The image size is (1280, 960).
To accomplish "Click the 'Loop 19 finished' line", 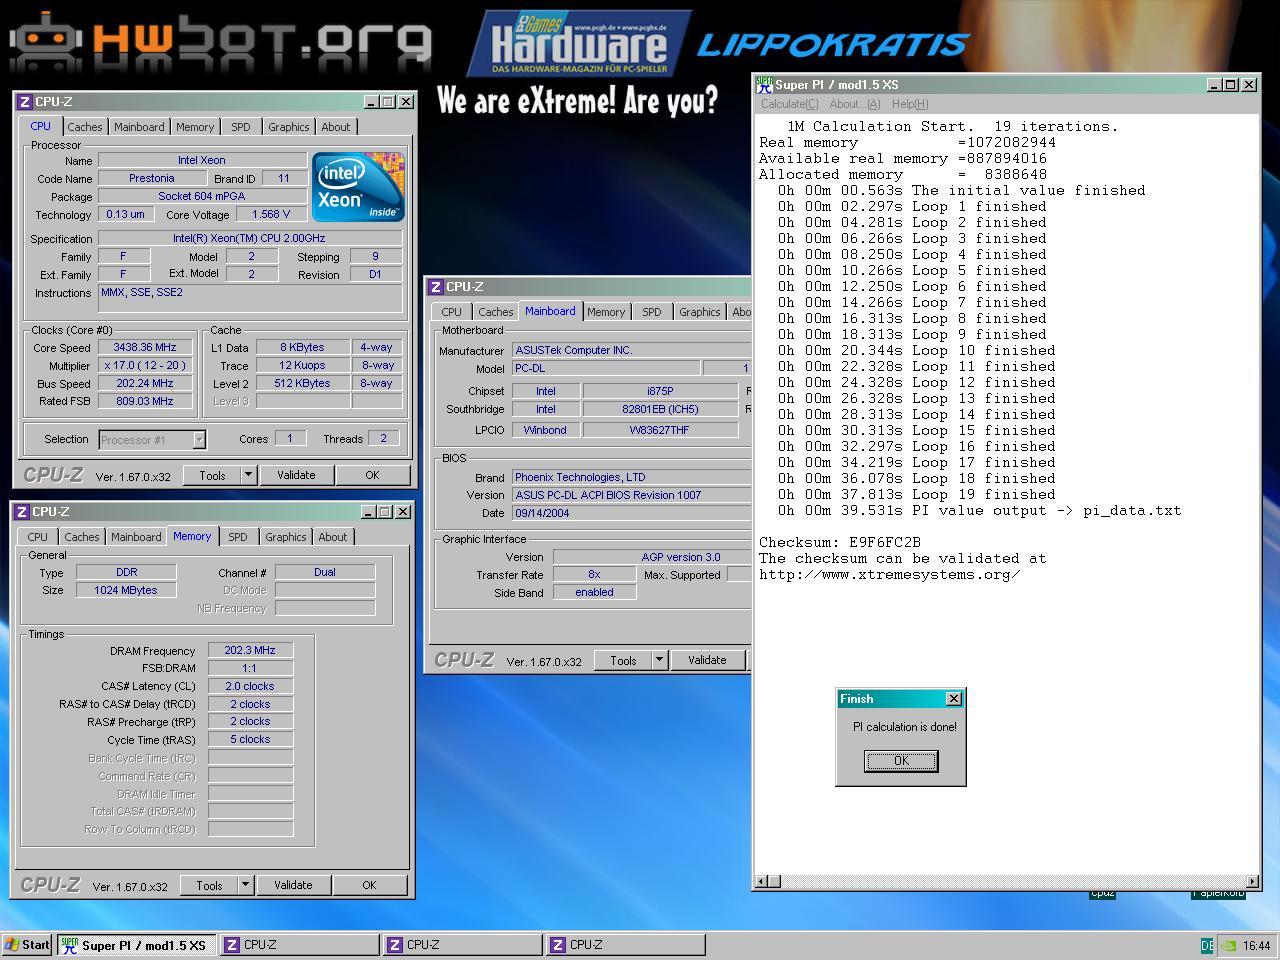I will (917, 495).
